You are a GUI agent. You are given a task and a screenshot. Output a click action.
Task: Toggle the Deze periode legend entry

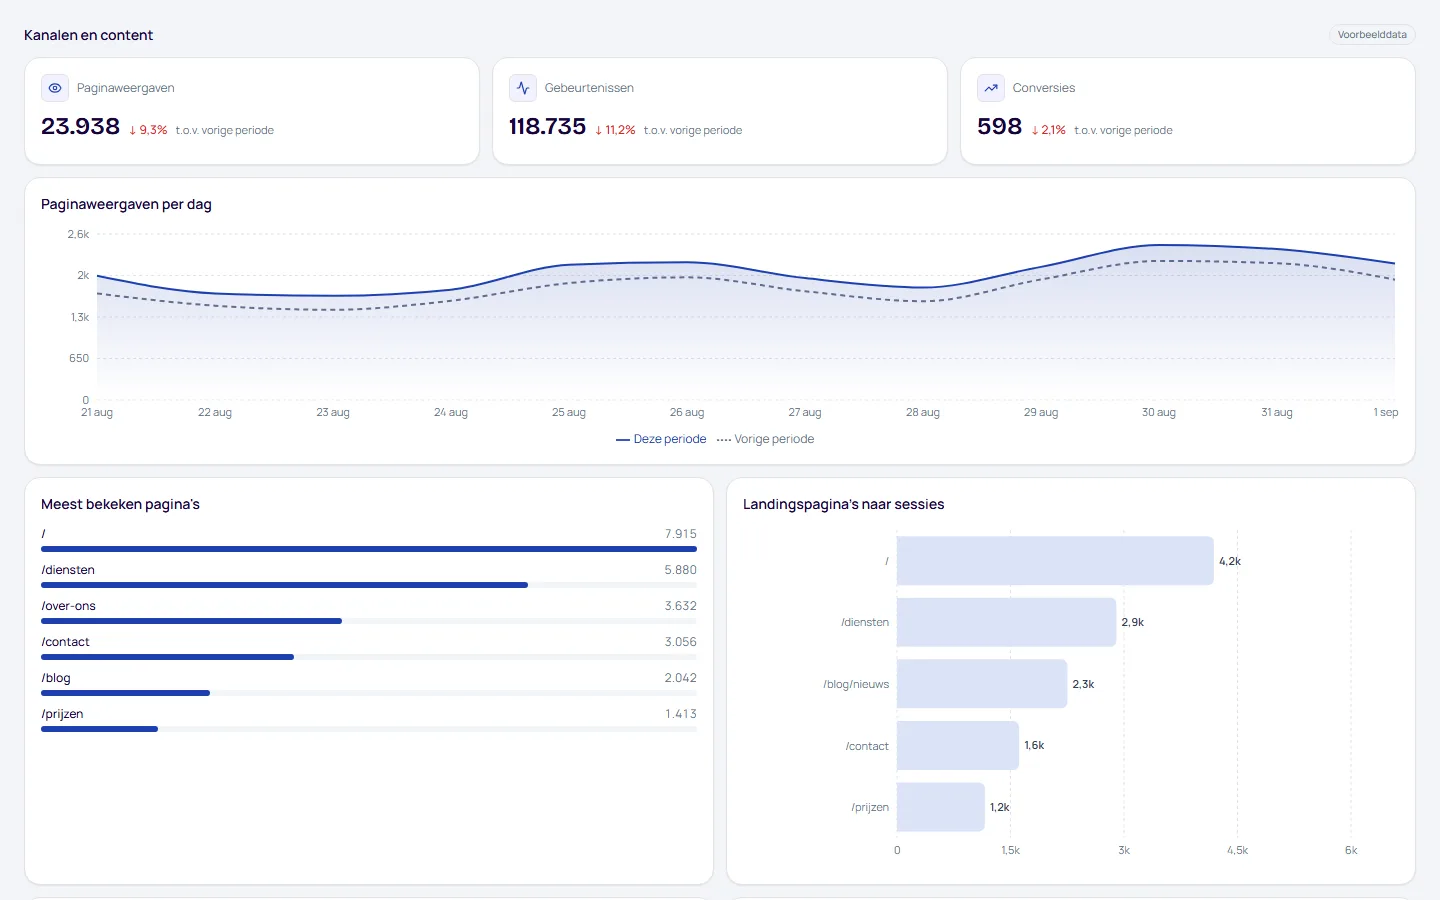coord(661,439)
